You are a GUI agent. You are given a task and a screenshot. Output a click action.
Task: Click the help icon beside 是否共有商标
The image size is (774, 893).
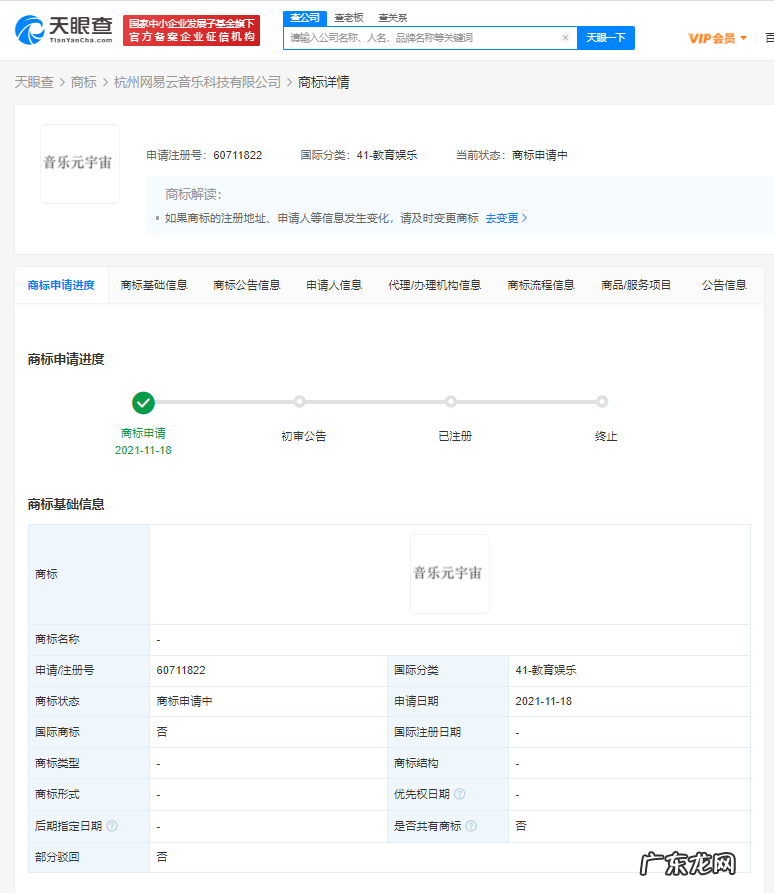pyautogui.click(x=471, y=826)
